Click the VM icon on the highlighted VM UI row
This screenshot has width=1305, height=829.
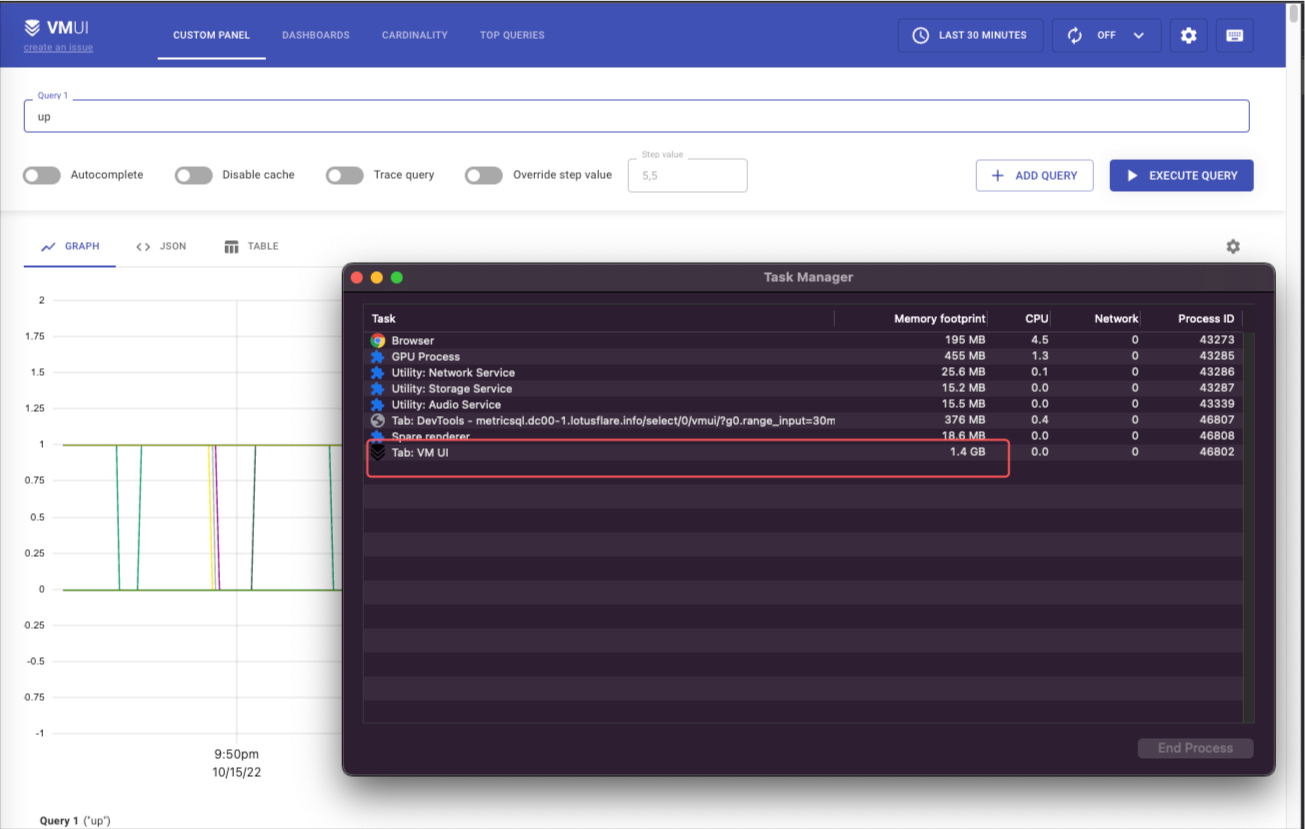[x=377, y=452]
